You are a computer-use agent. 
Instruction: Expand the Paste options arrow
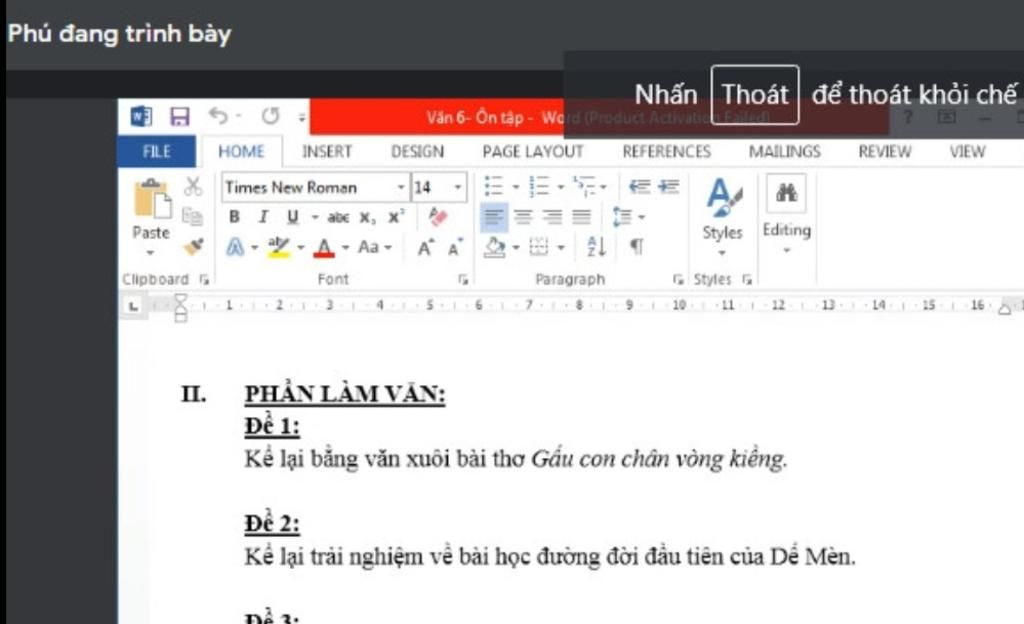(x=150, y=253)
